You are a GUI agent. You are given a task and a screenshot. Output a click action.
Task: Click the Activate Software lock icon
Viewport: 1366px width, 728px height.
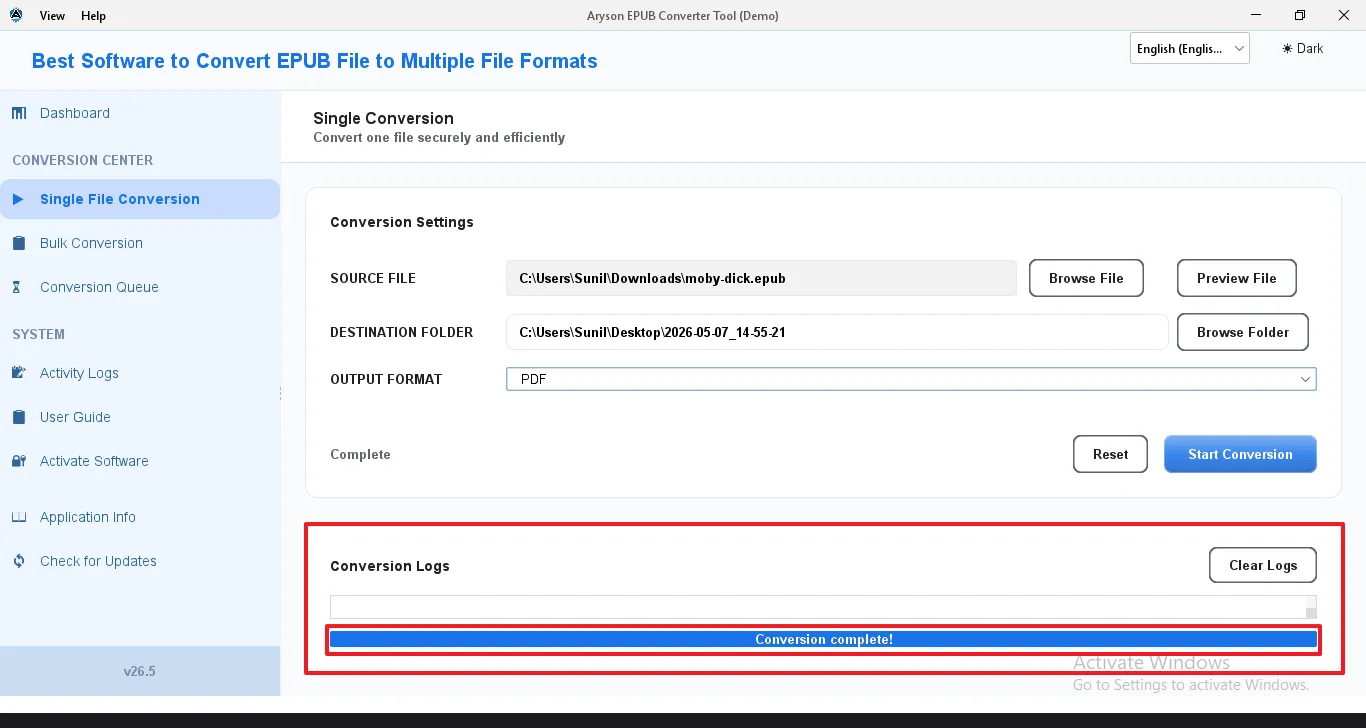(x=19, y=461)
